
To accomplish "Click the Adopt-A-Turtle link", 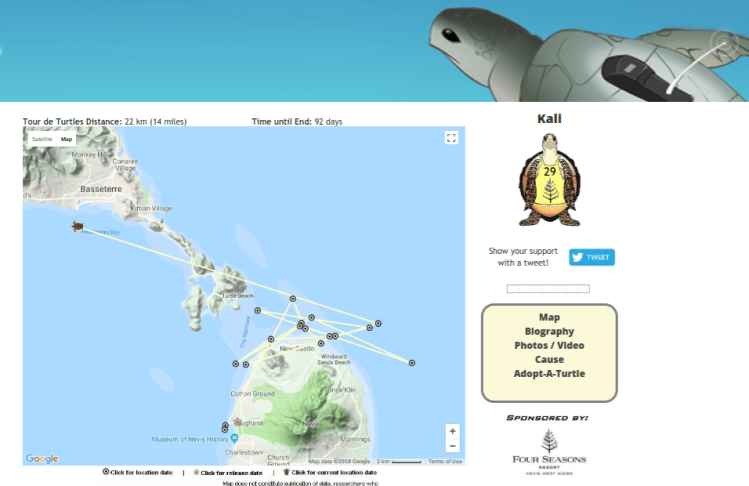I will point(549,373).
